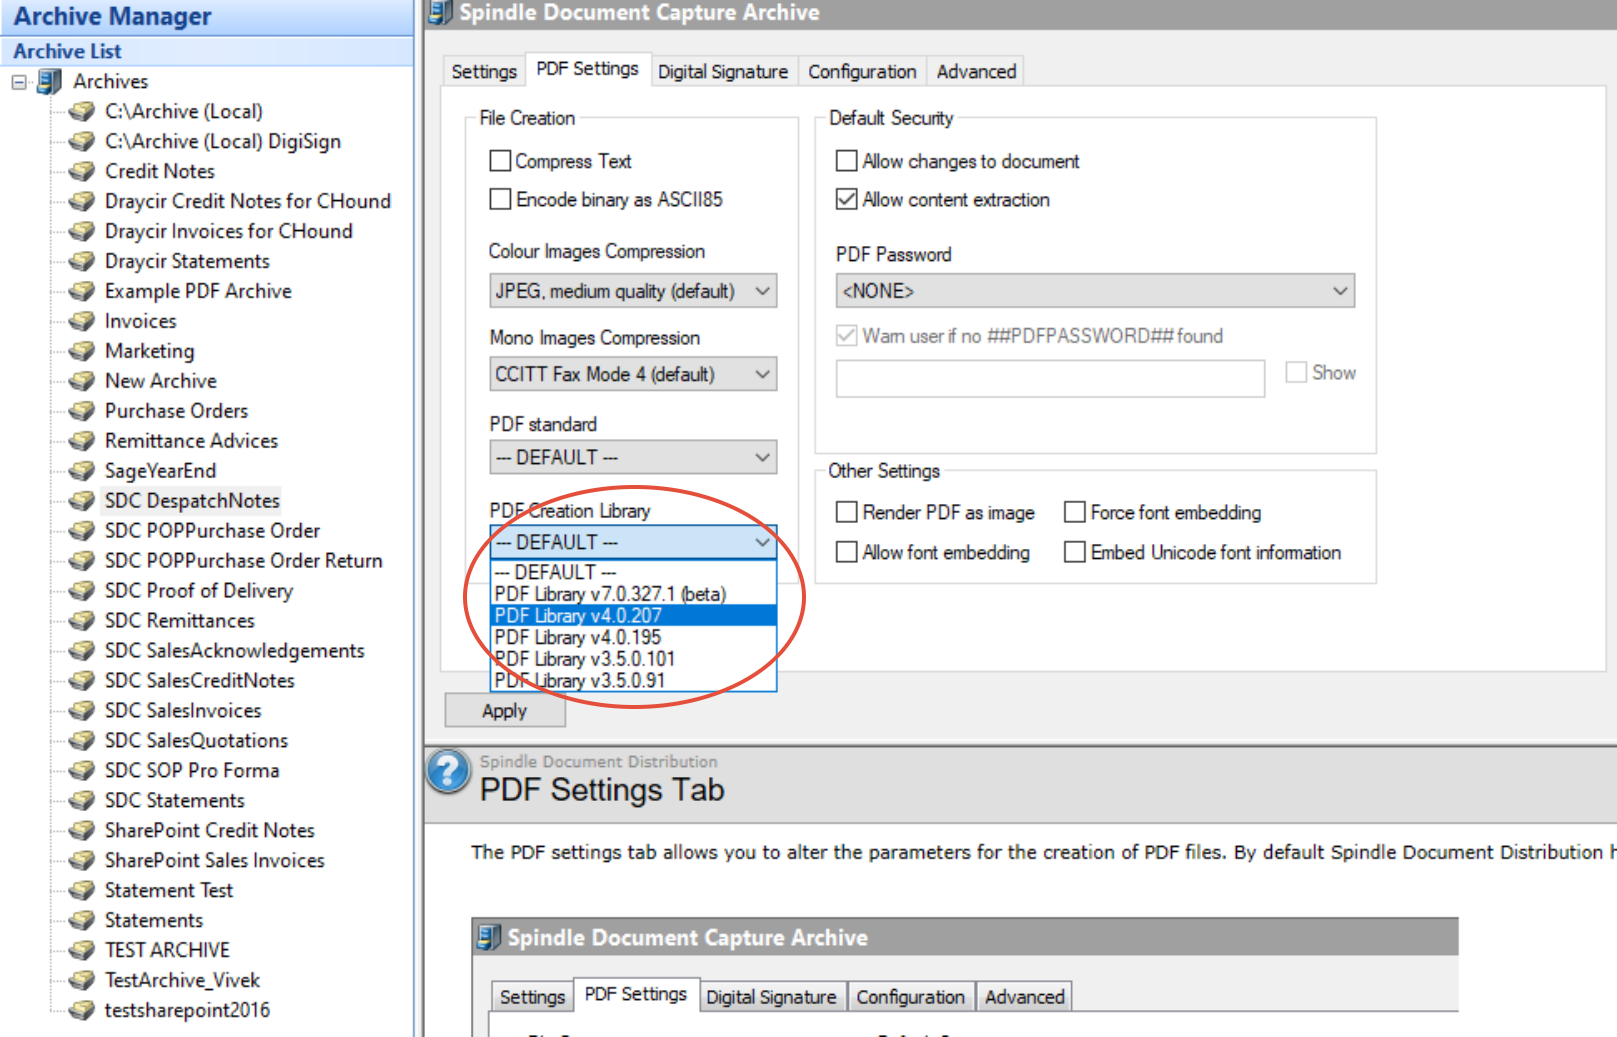Click the archive icon beside Statement Test
Image resolution: width=1617 pixels, height=1037 pixels.
81,891
